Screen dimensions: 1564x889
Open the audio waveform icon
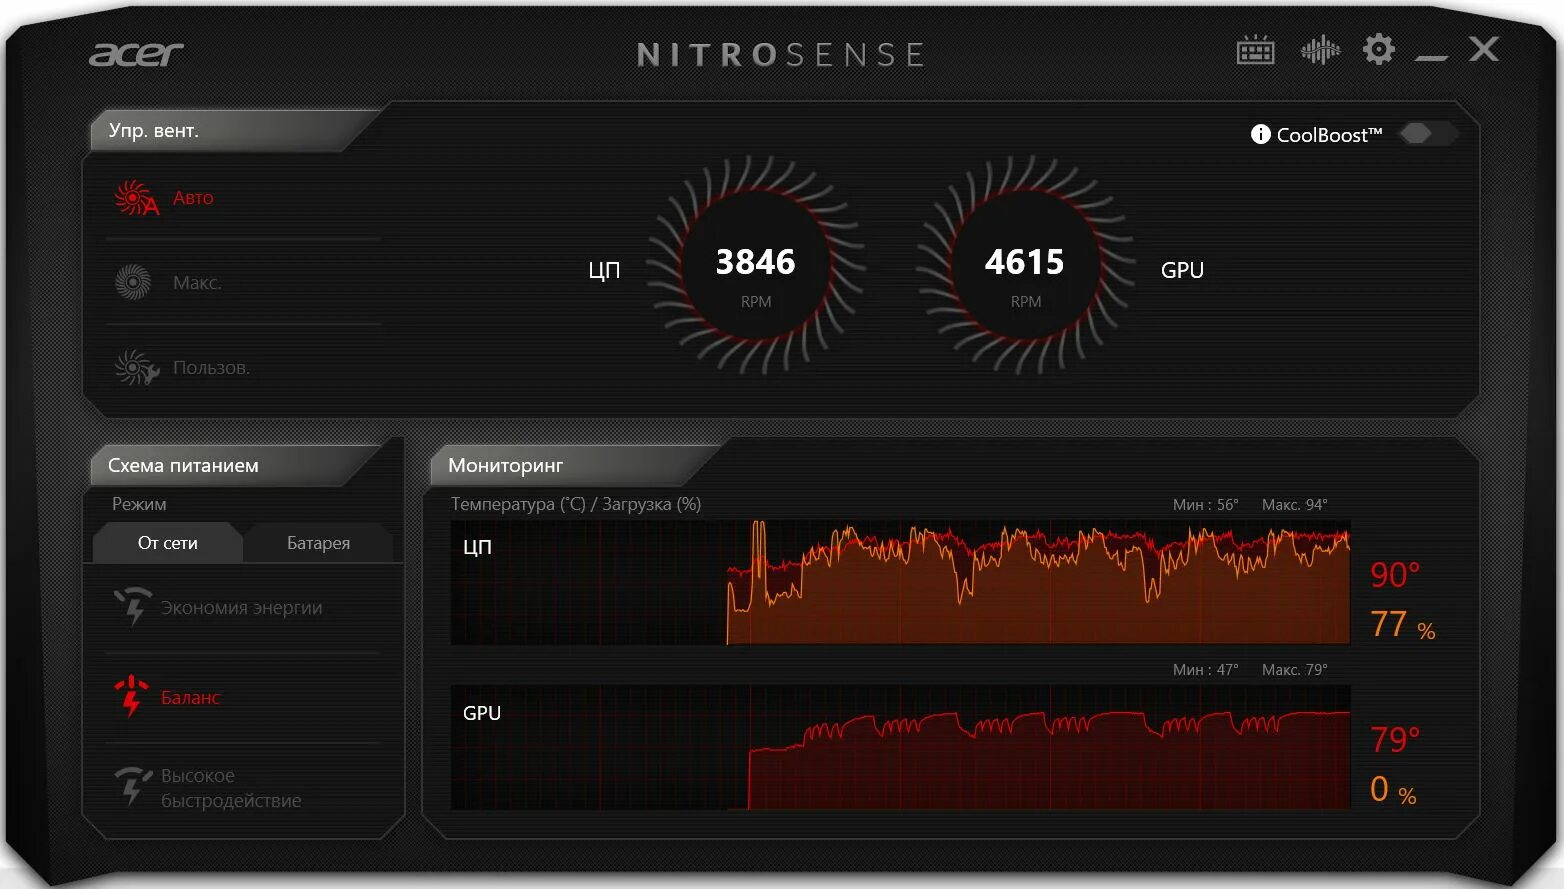click(1320, 49)
